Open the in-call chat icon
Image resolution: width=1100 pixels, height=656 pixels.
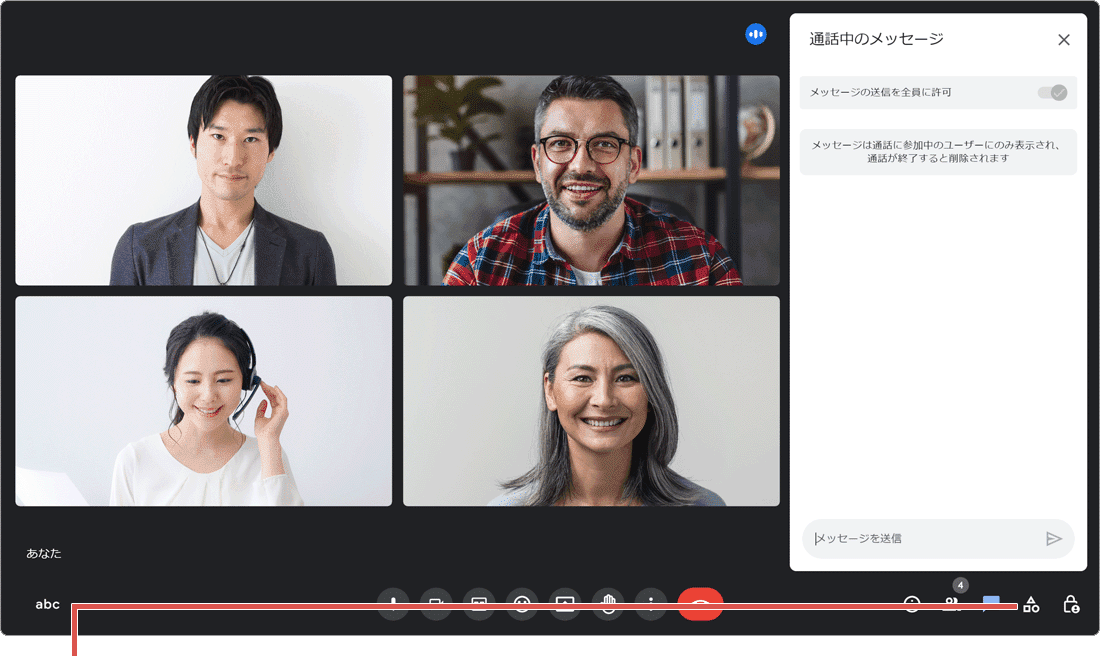pyautogui.click(x=991, y=604)
